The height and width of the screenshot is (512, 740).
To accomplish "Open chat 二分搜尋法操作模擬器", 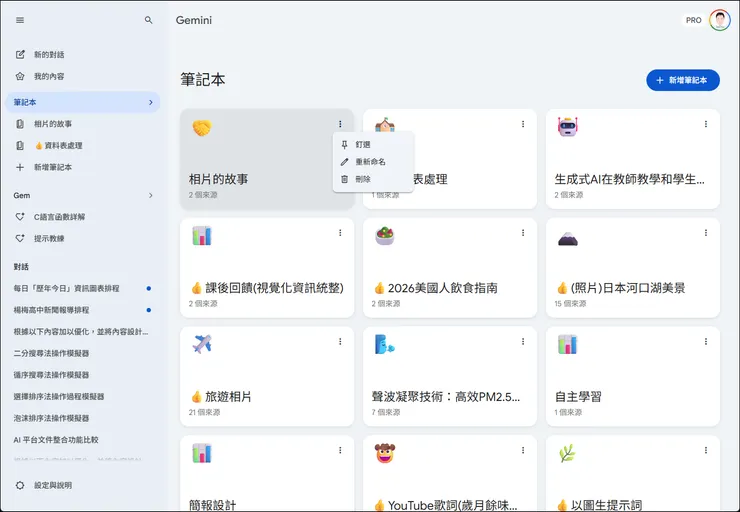I will click(51, 353).
